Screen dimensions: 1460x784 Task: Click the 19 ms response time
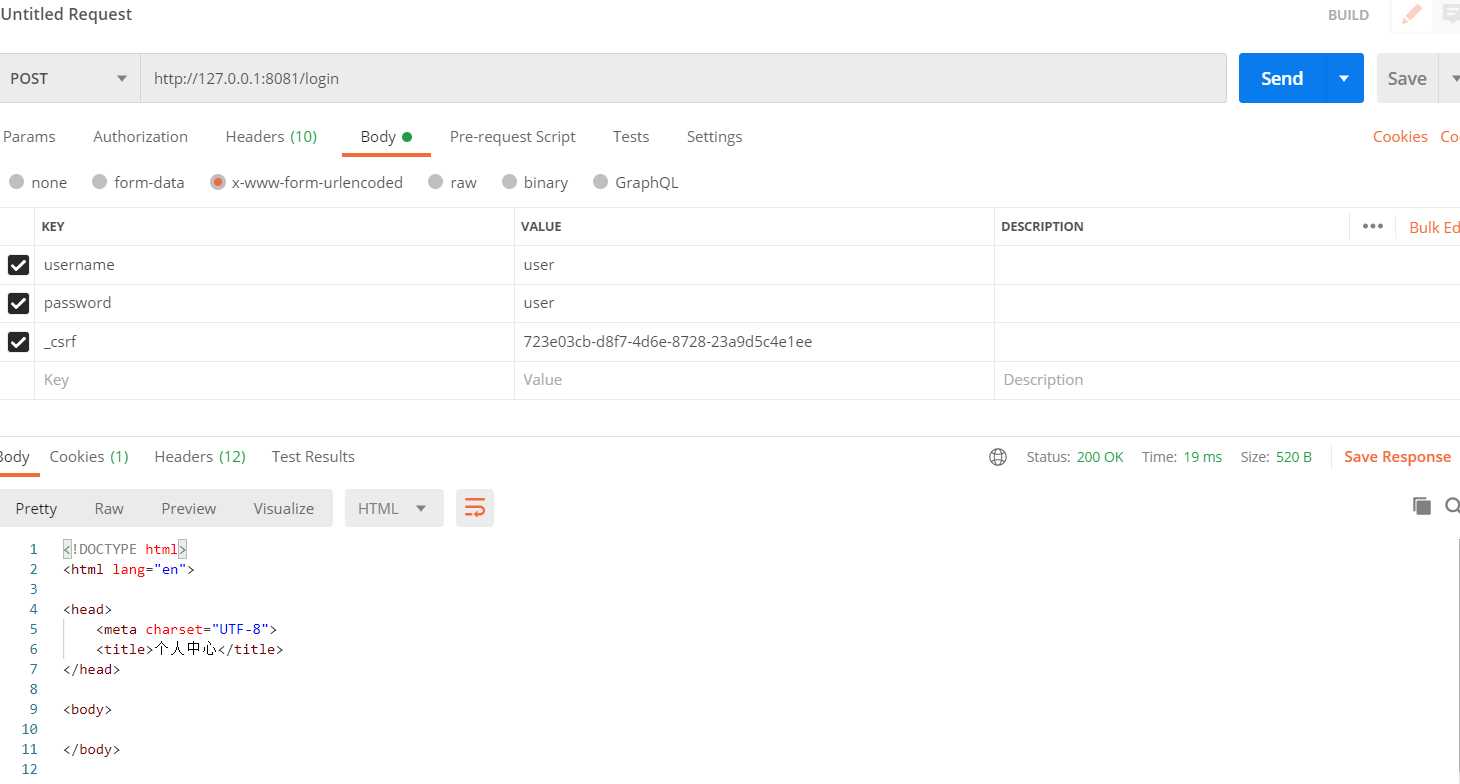1203,457
